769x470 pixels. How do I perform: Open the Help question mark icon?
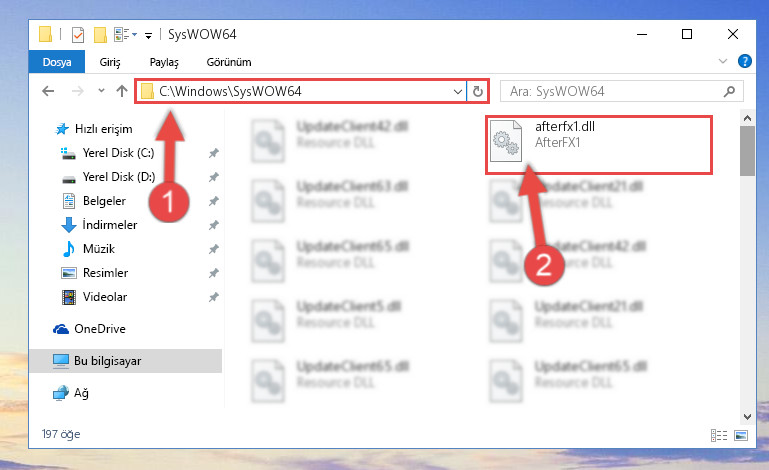pyautogui.click(x=744, y=61)
